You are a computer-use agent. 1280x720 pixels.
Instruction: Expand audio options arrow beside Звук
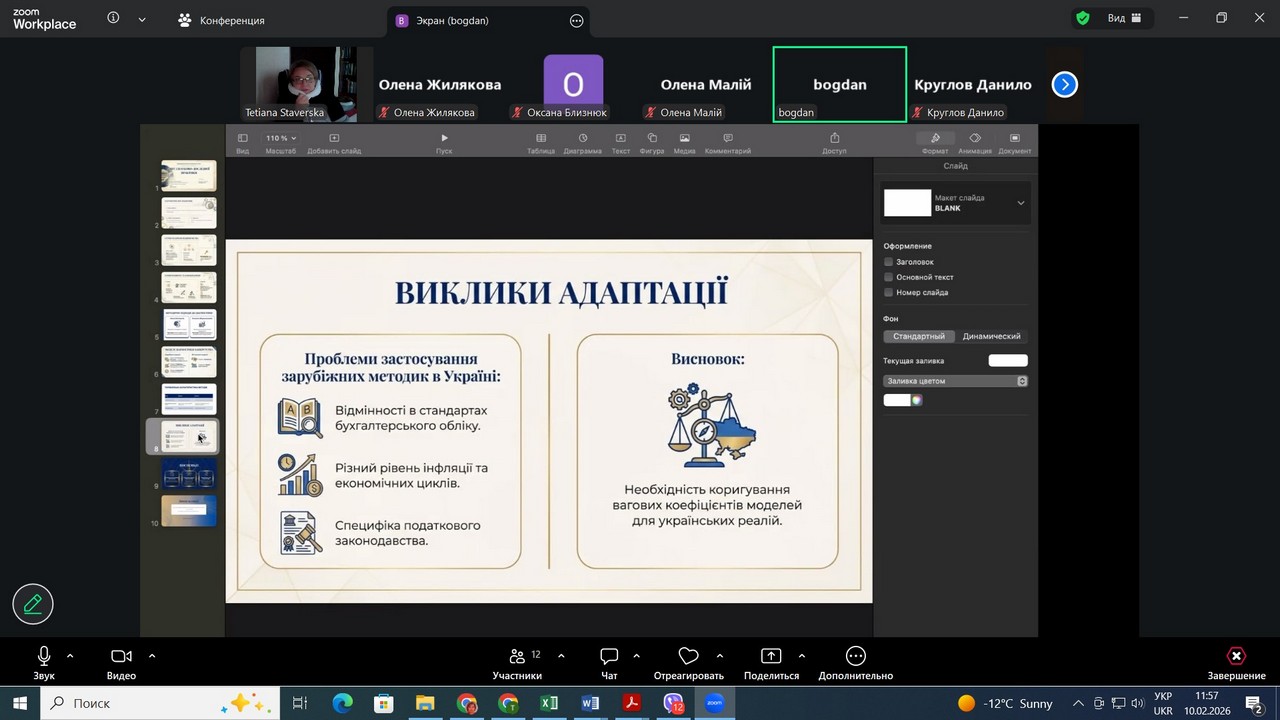click(70, 656)
